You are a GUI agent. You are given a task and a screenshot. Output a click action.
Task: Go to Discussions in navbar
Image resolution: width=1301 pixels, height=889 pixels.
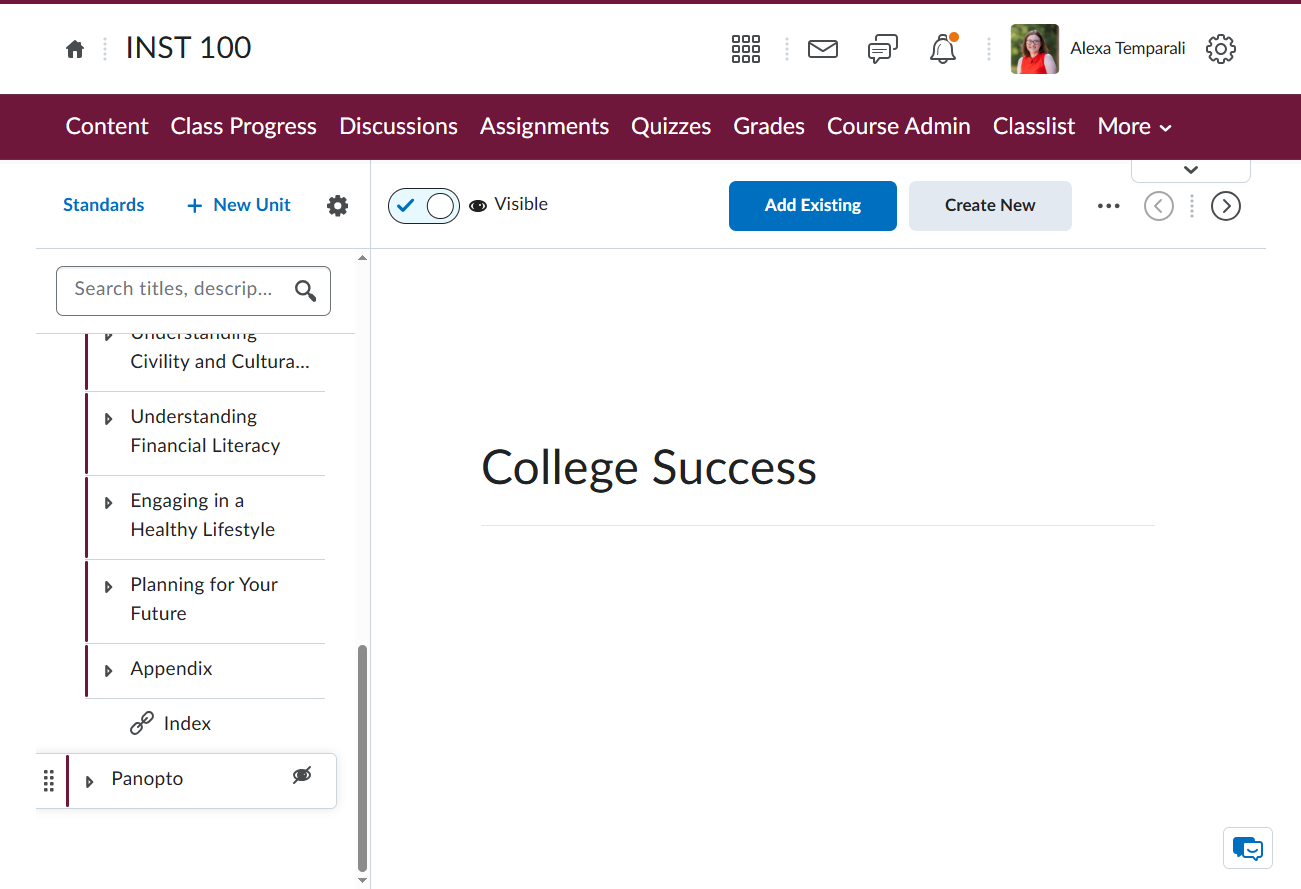pos(399,127)
